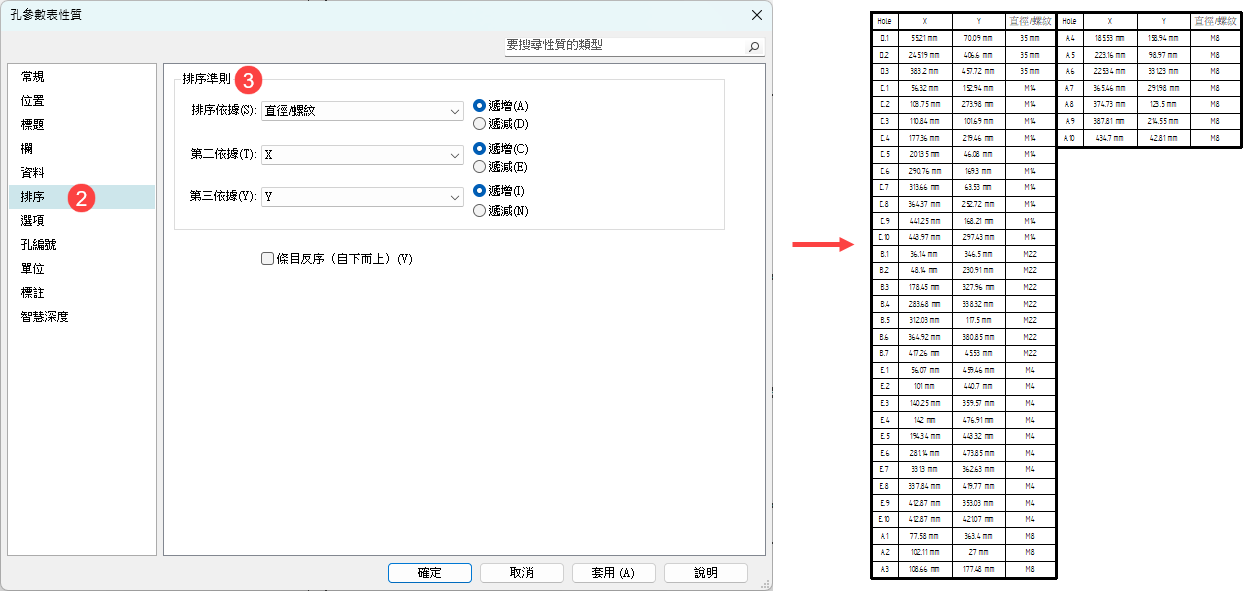Show the 單位 settings page

[x=33, y=269]
